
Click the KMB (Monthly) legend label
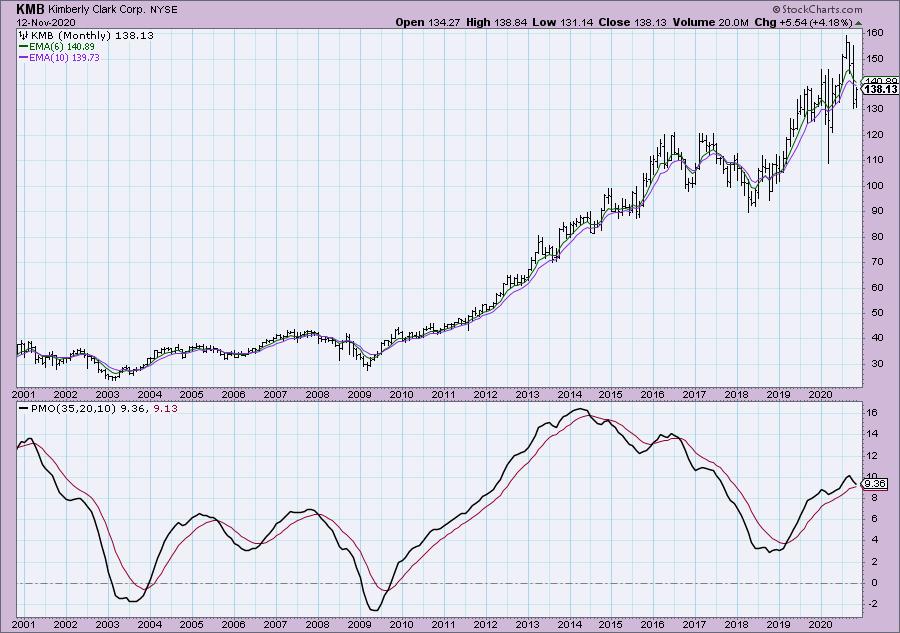[72, 35]
